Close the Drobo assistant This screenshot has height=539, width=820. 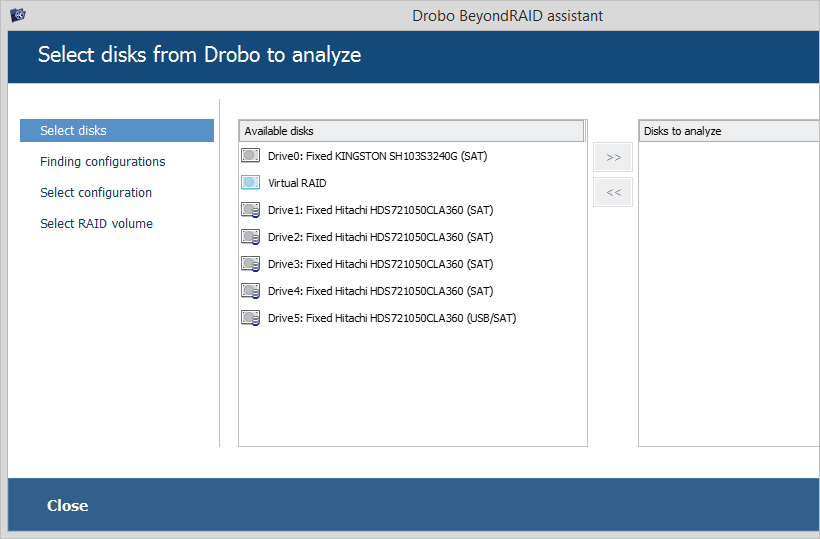tap(67, 506)
